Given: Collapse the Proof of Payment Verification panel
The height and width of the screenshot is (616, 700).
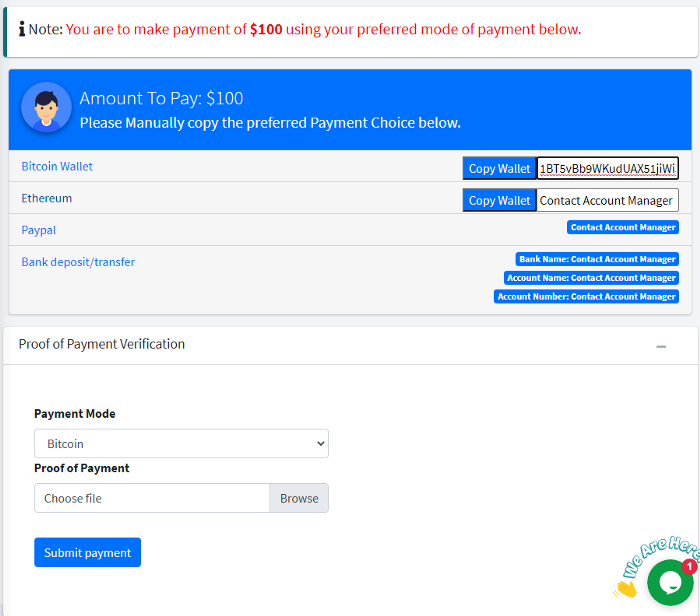Looking at the screenshot, I should pos(661,346).
